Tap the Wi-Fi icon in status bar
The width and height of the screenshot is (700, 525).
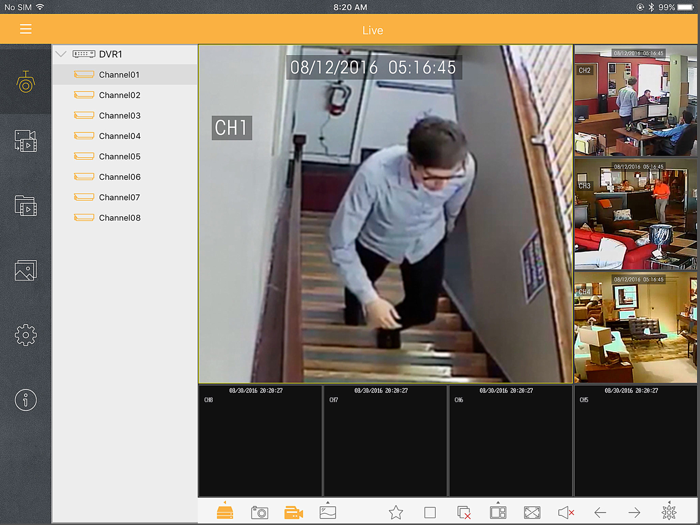click(40, 7)
